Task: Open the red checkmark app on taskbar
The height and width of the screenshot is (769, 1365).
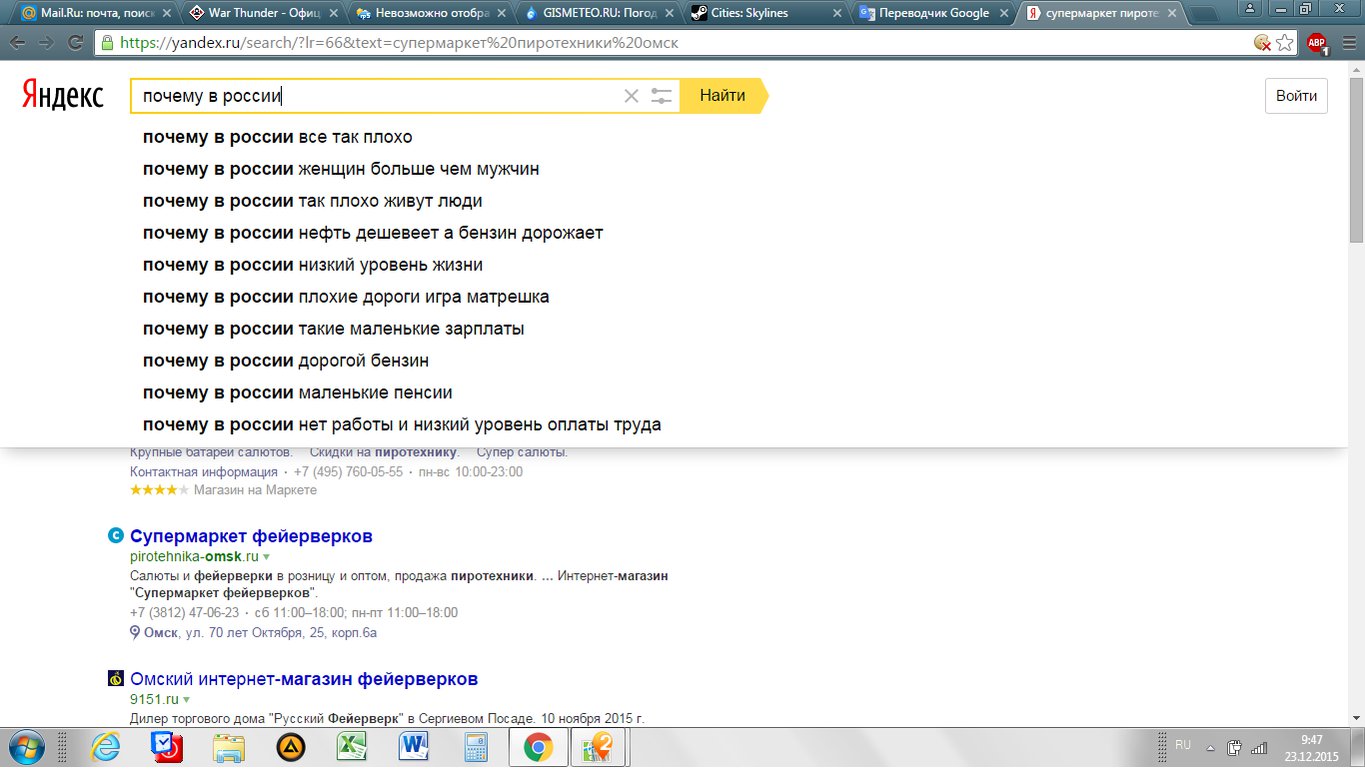Action: pyautogui.click(x=166, y=747)
